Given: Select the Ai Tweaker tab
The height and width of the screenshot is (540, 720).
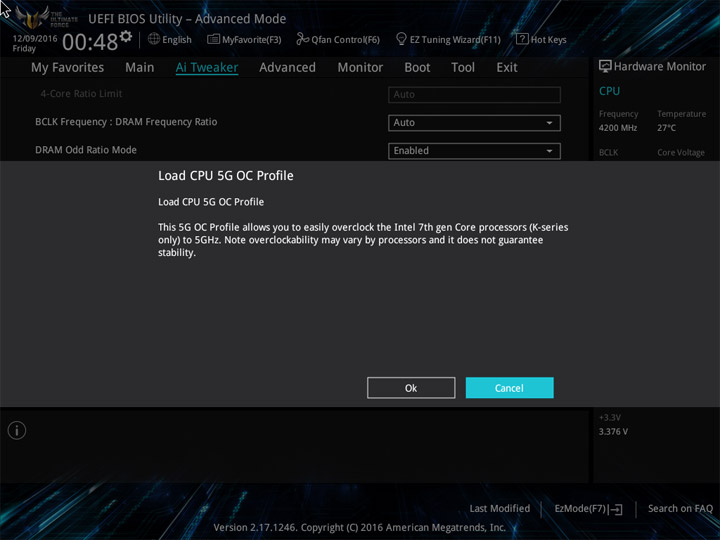Looking at the screenshot, I should (207, 68).
